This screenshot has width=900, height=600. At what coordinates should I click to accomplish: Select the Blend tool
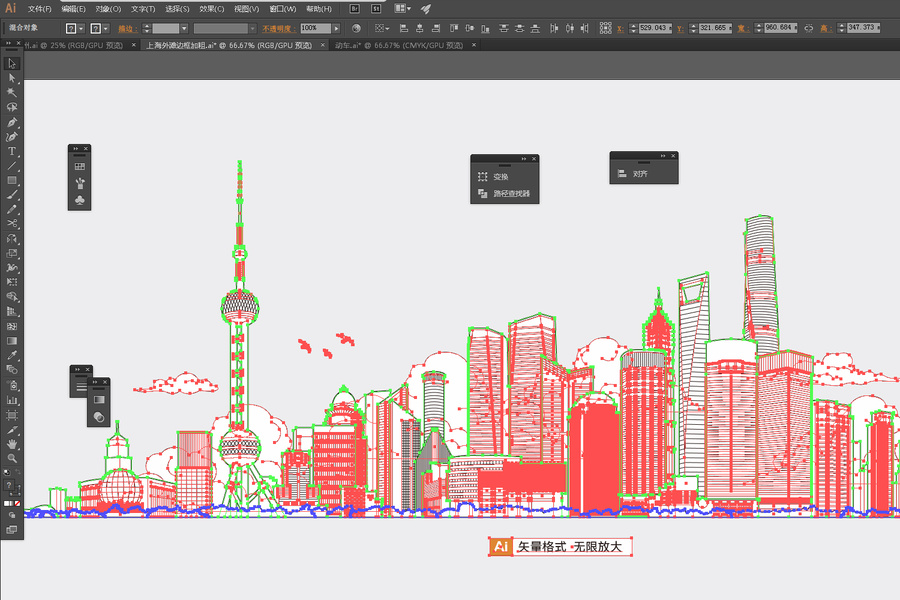click(11, 370)
